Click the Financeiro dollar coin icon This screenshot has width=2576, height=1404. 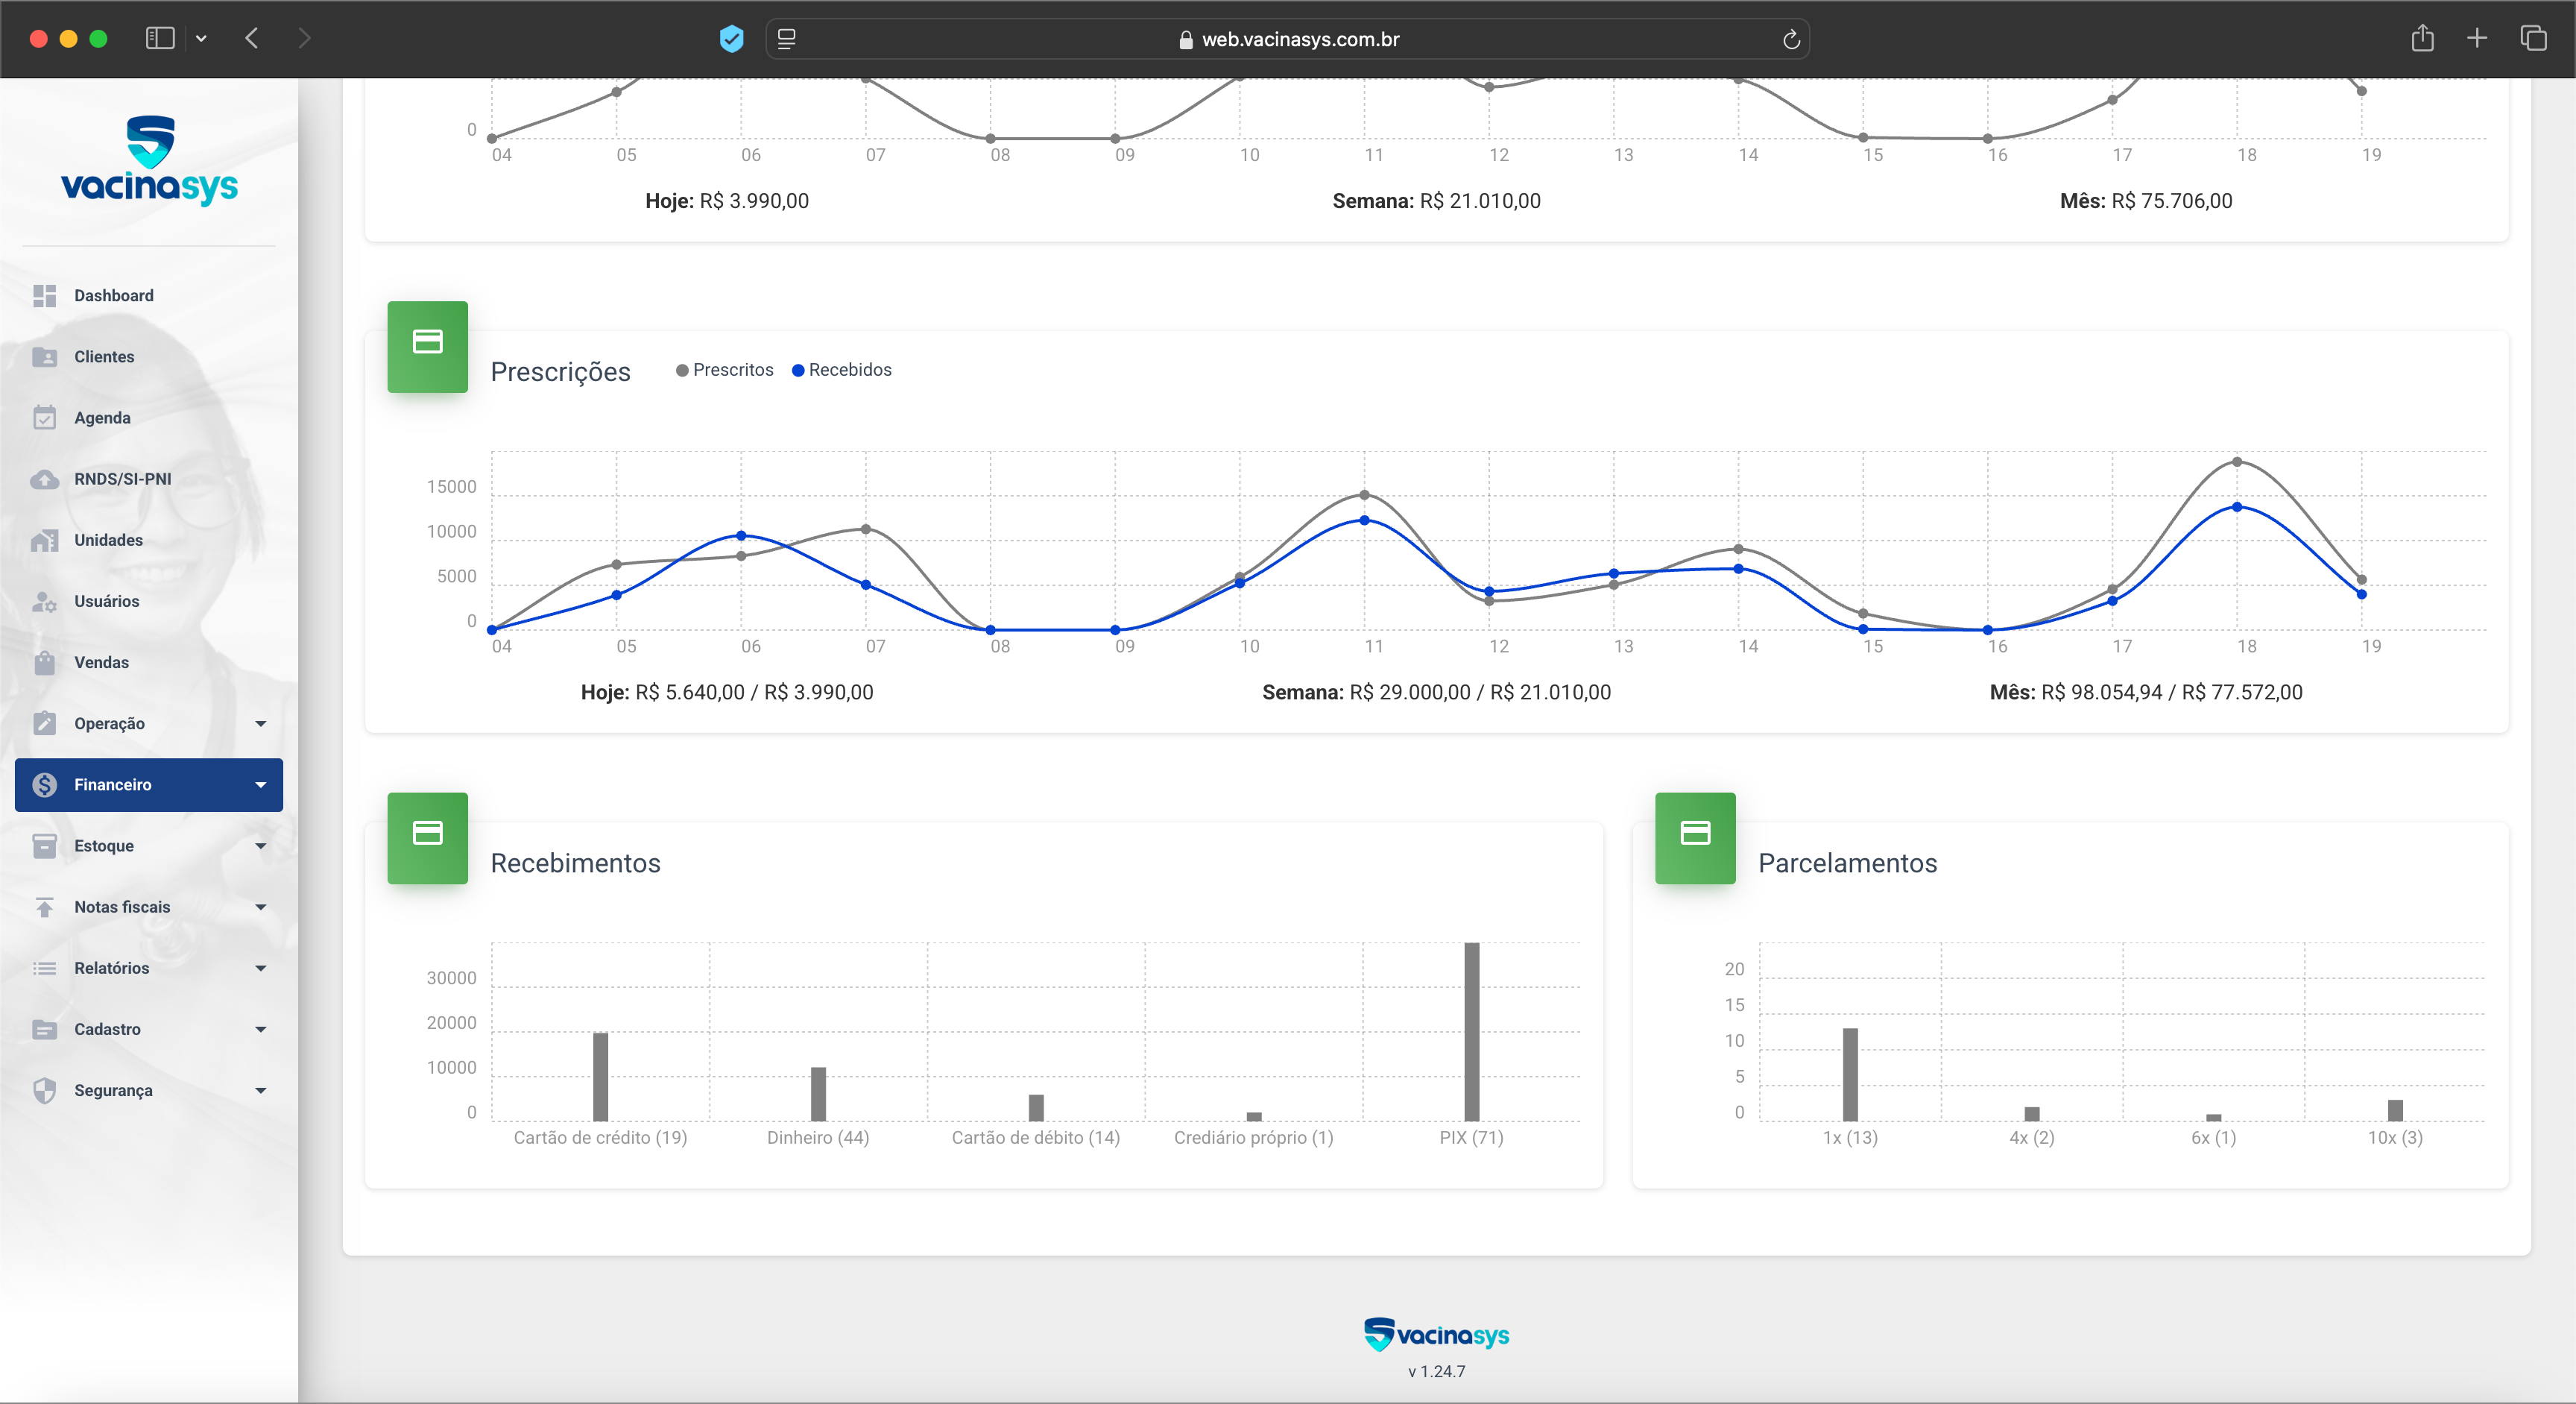[44, 785]
